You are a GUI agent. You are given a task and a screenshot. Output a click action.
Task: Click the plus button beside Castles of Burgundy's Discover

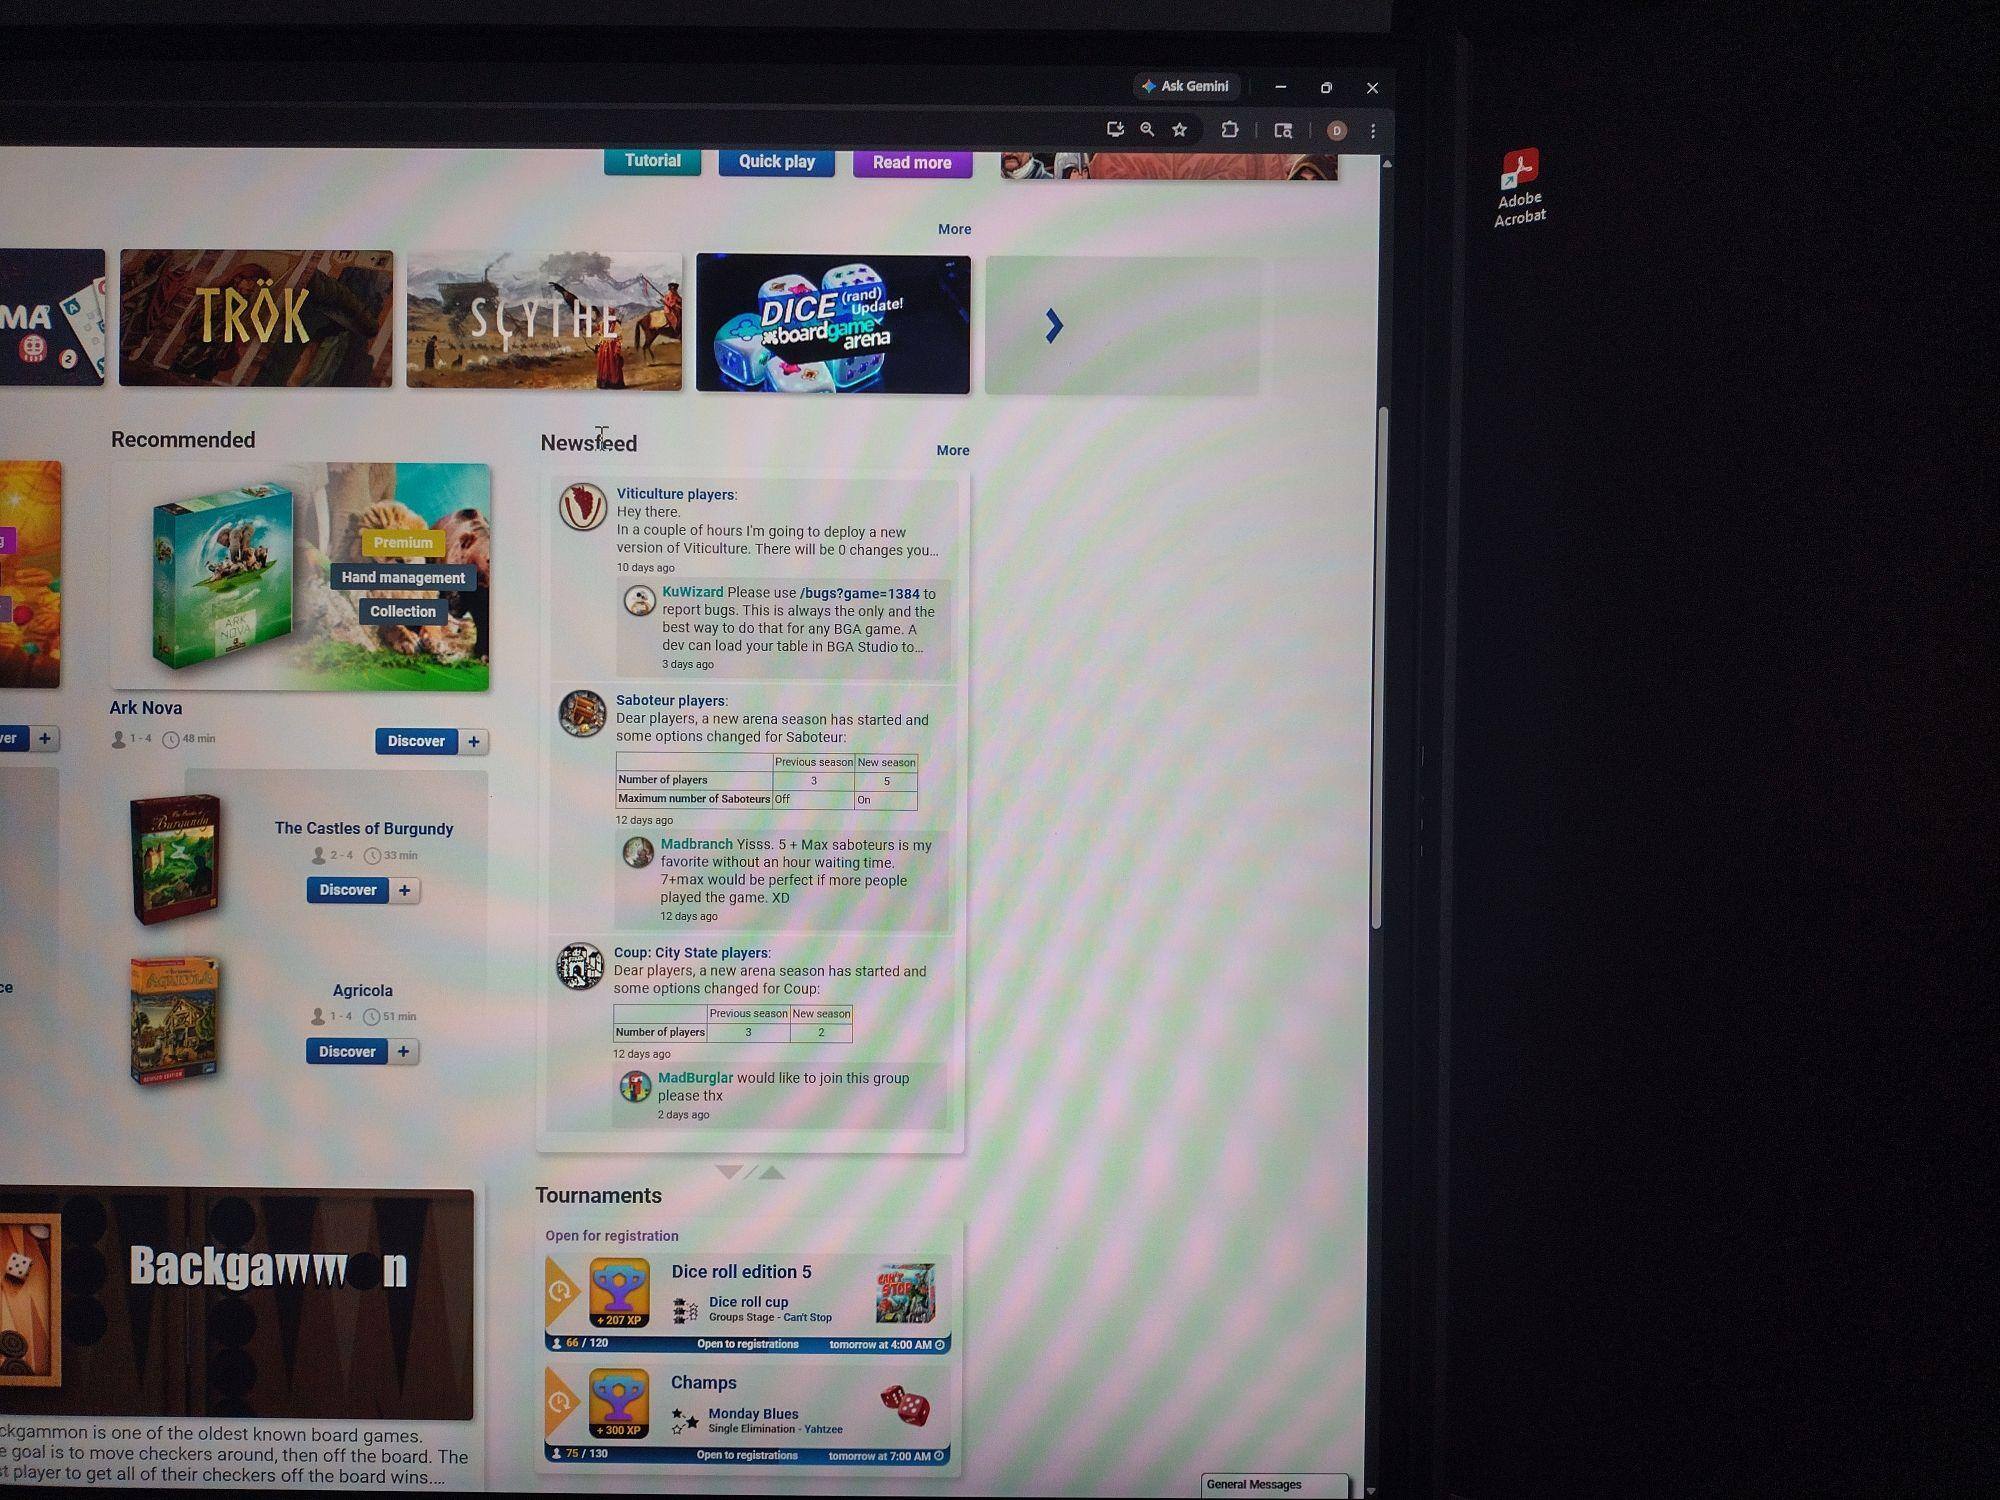(404, 890)
